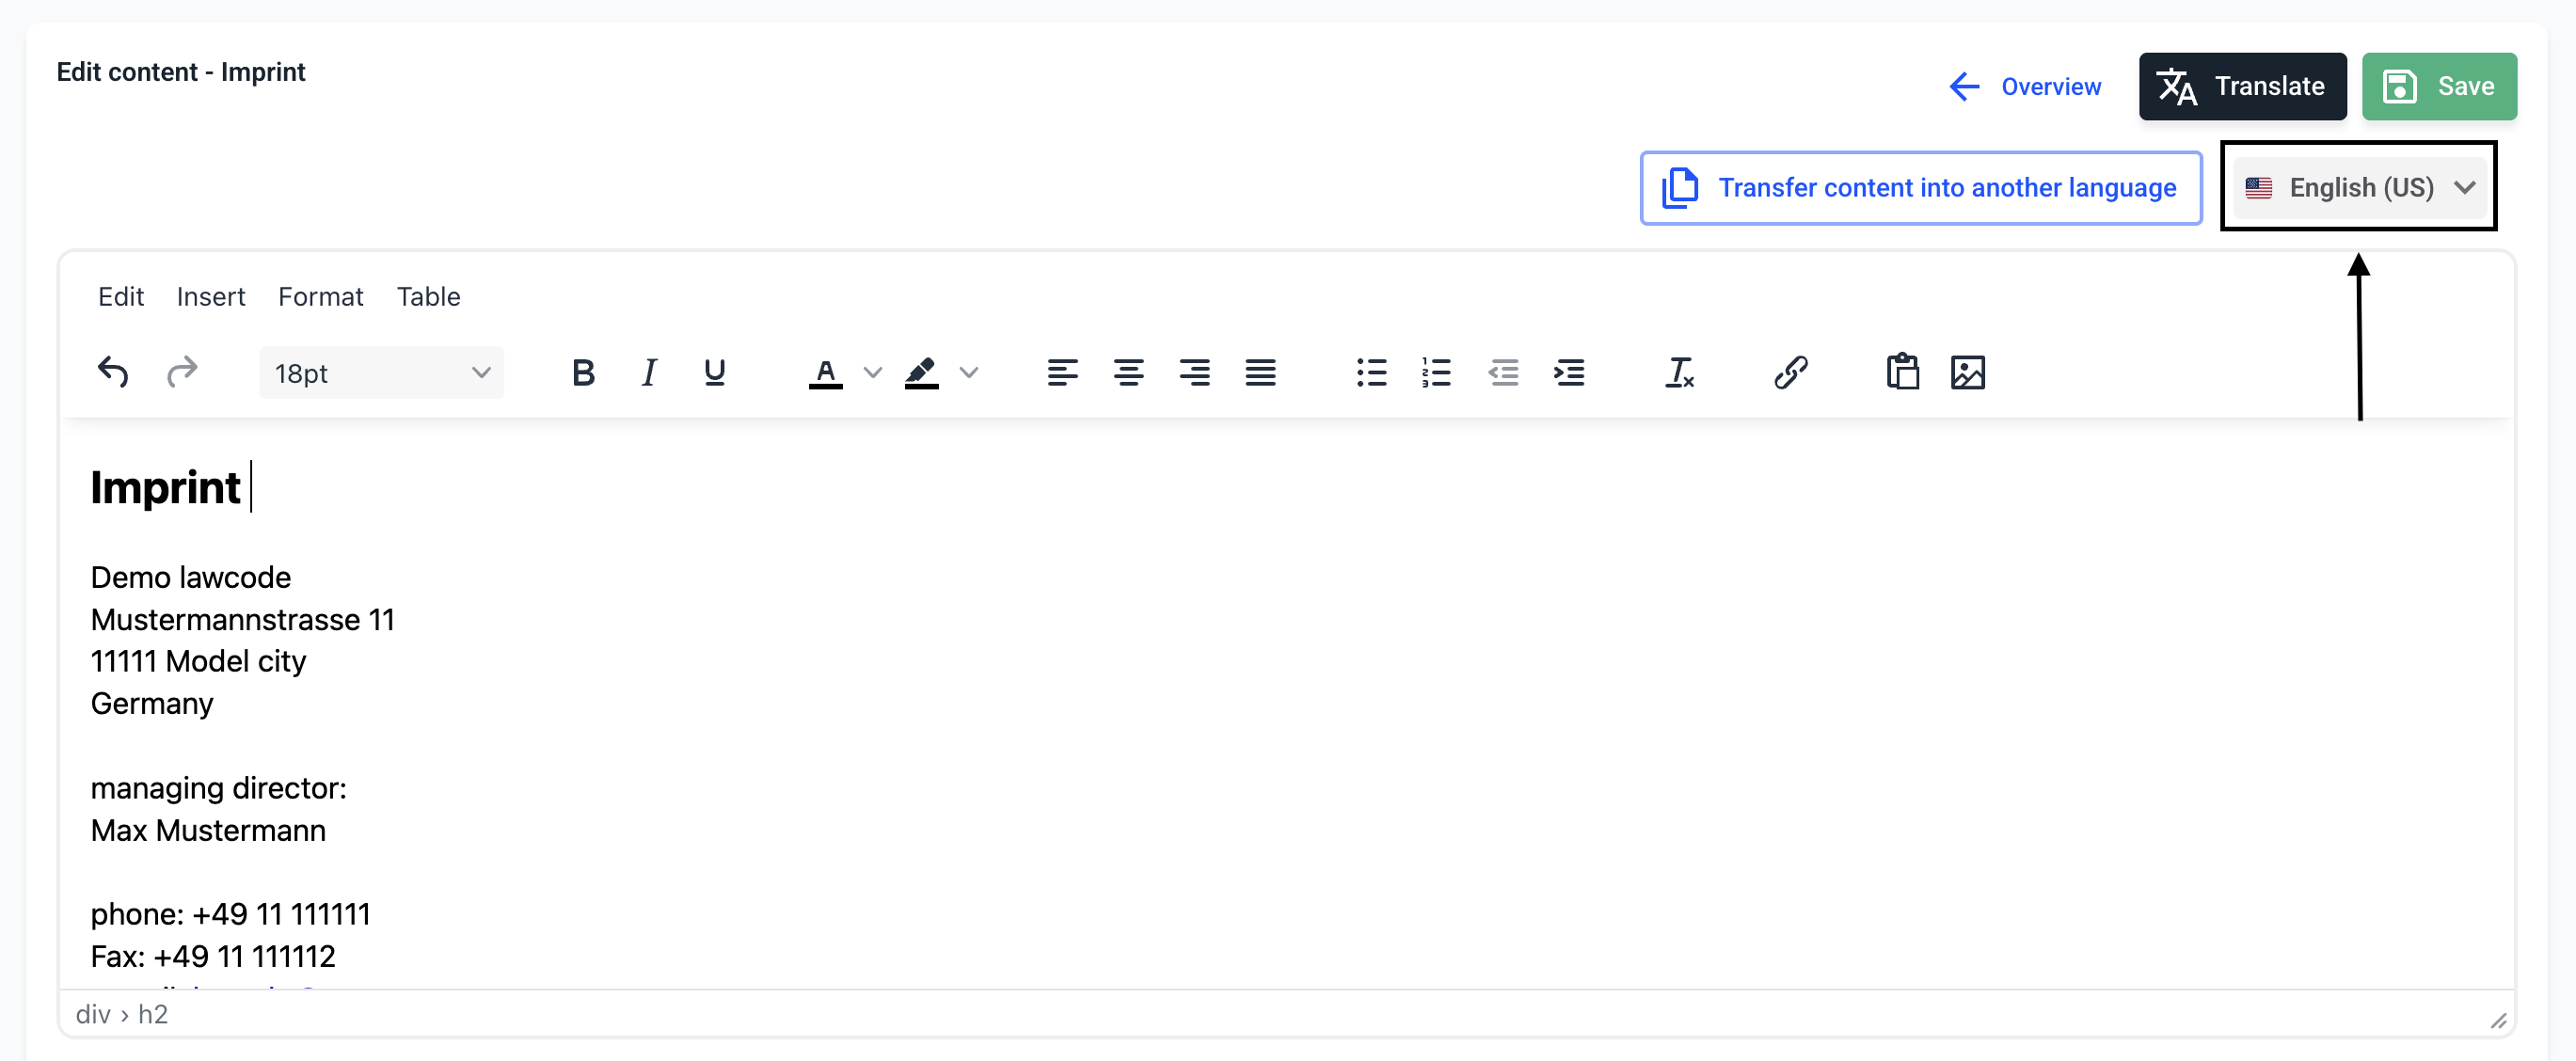Open the 18pt font size dropdown
The width and height of the screenshot is (2576, 1061).
(381, 372)
